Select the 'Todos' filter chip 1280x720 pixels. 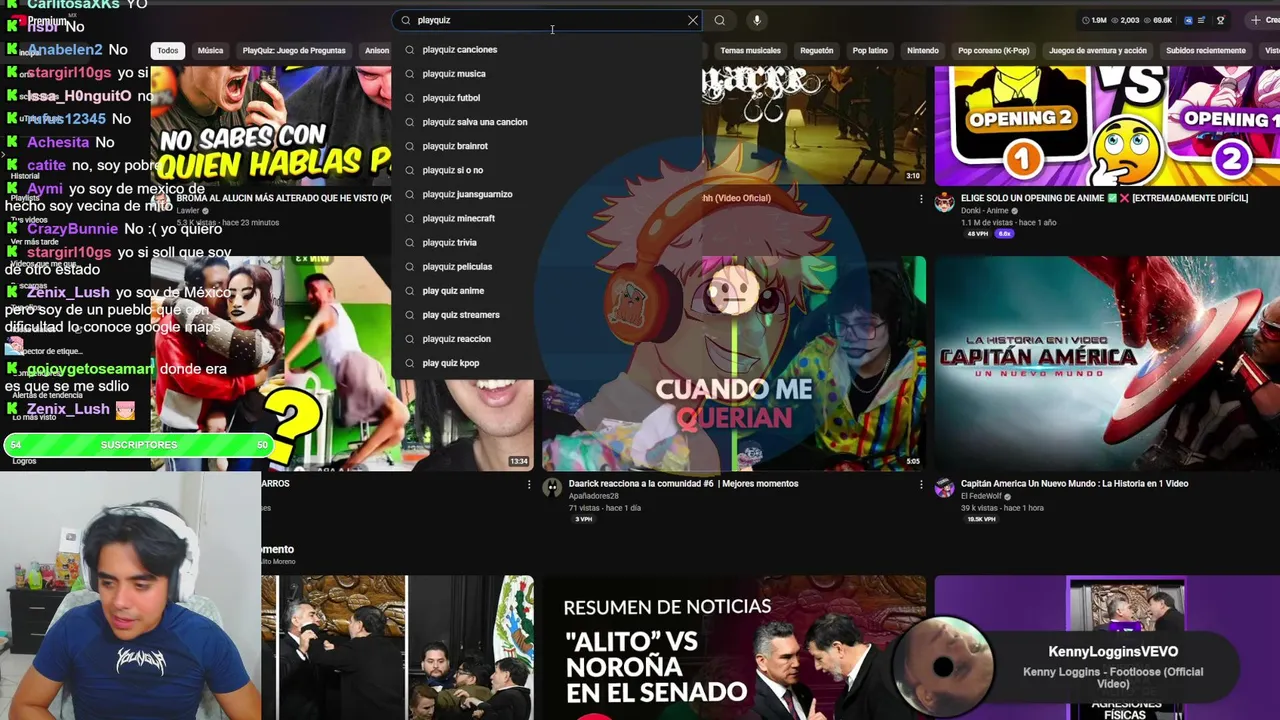[168, 50]
